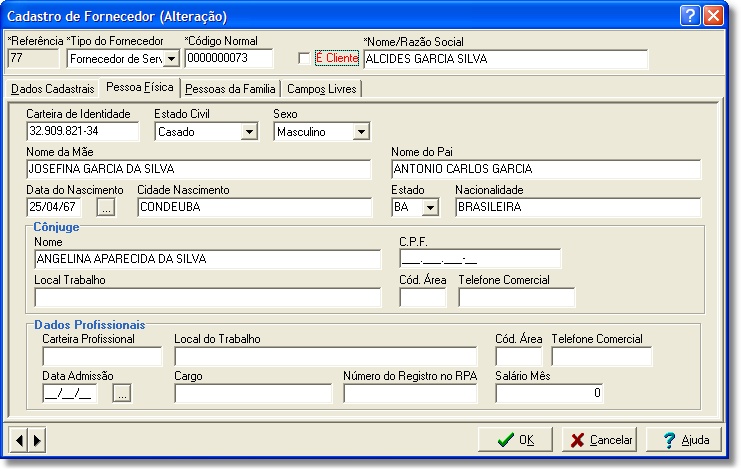Go to next record arrow

pos(37,440)
